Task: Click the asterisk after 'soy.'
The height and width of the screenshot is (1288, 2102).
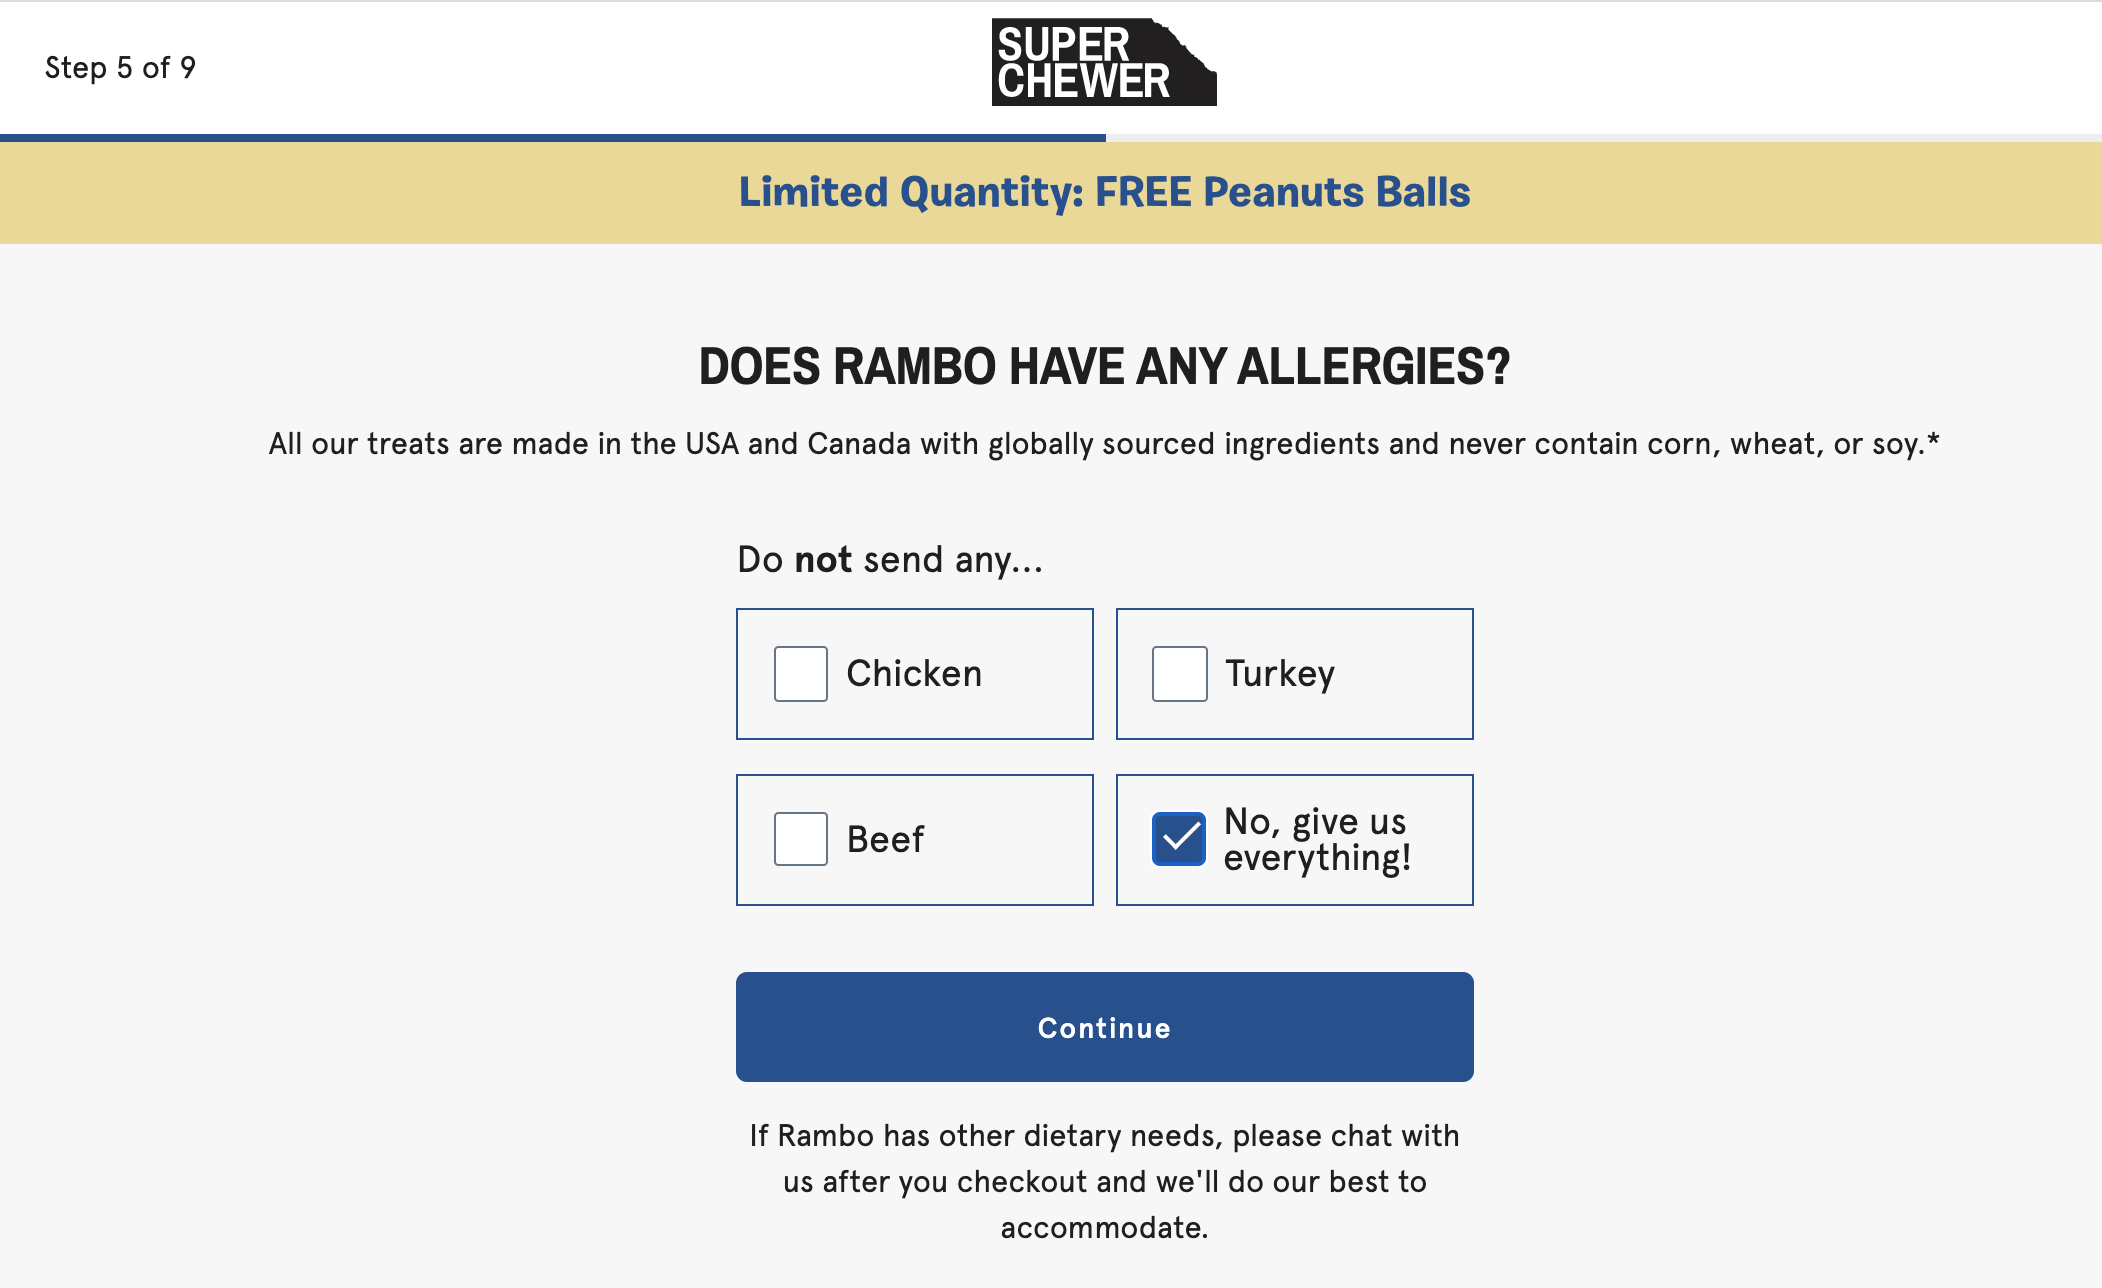Action: tap(1933, 438)
